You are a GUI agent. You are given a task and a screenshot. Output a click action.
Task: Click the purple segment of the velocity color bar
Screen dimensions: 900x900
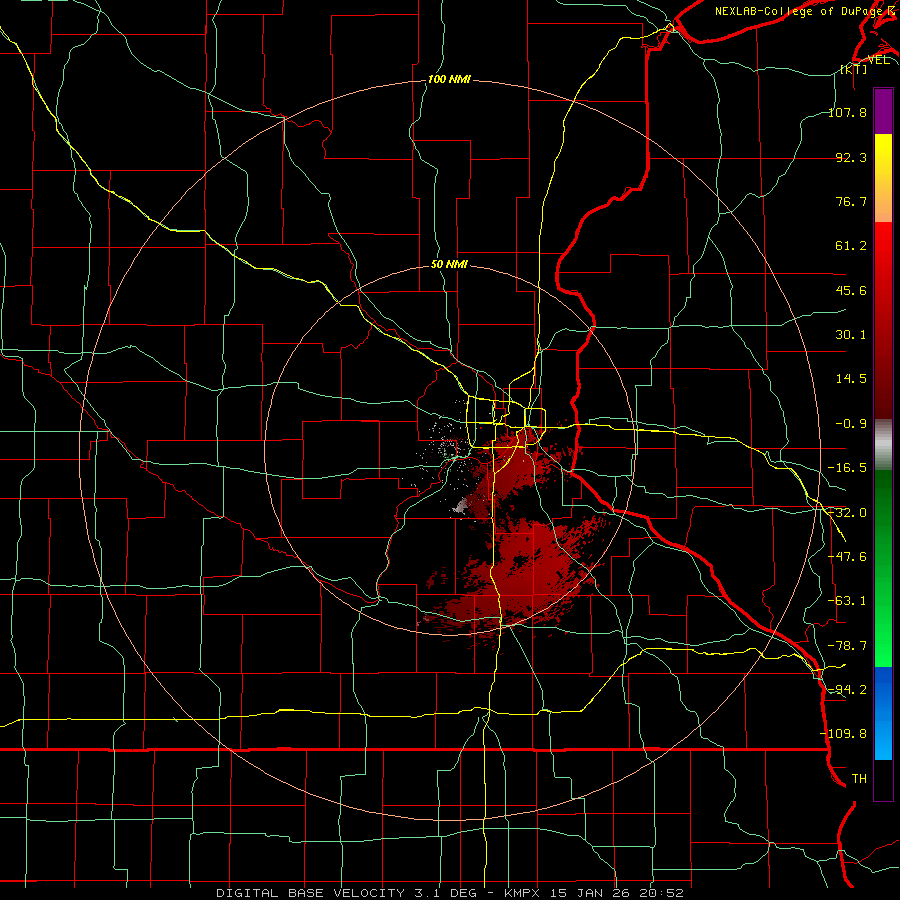[883, 112]
